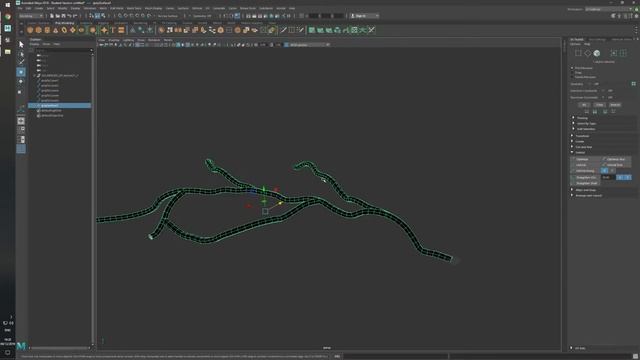Screen dimensions: 640x360
Task: Switch to four-view pane layout
Action: (x=21, y=130)
